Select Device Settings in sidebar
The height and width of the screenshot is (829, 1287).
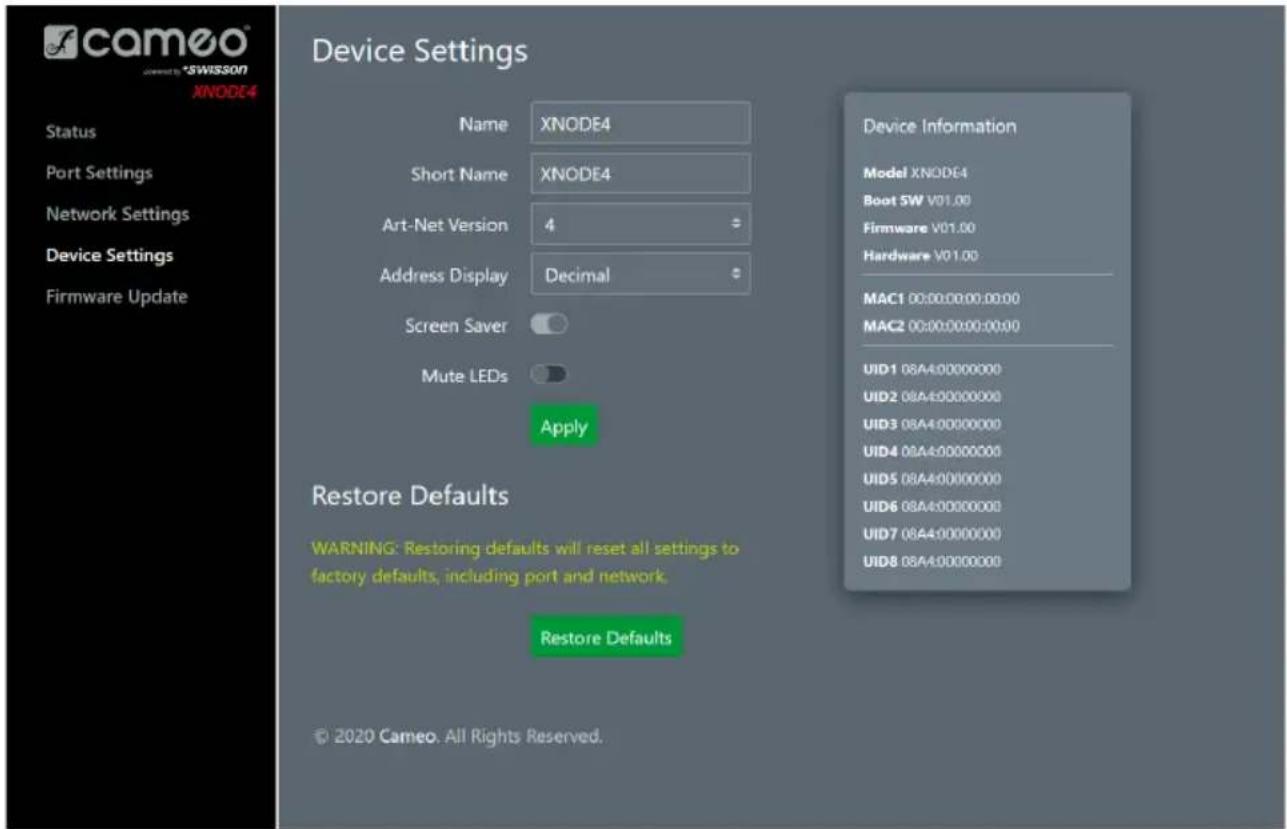point(110,255)
